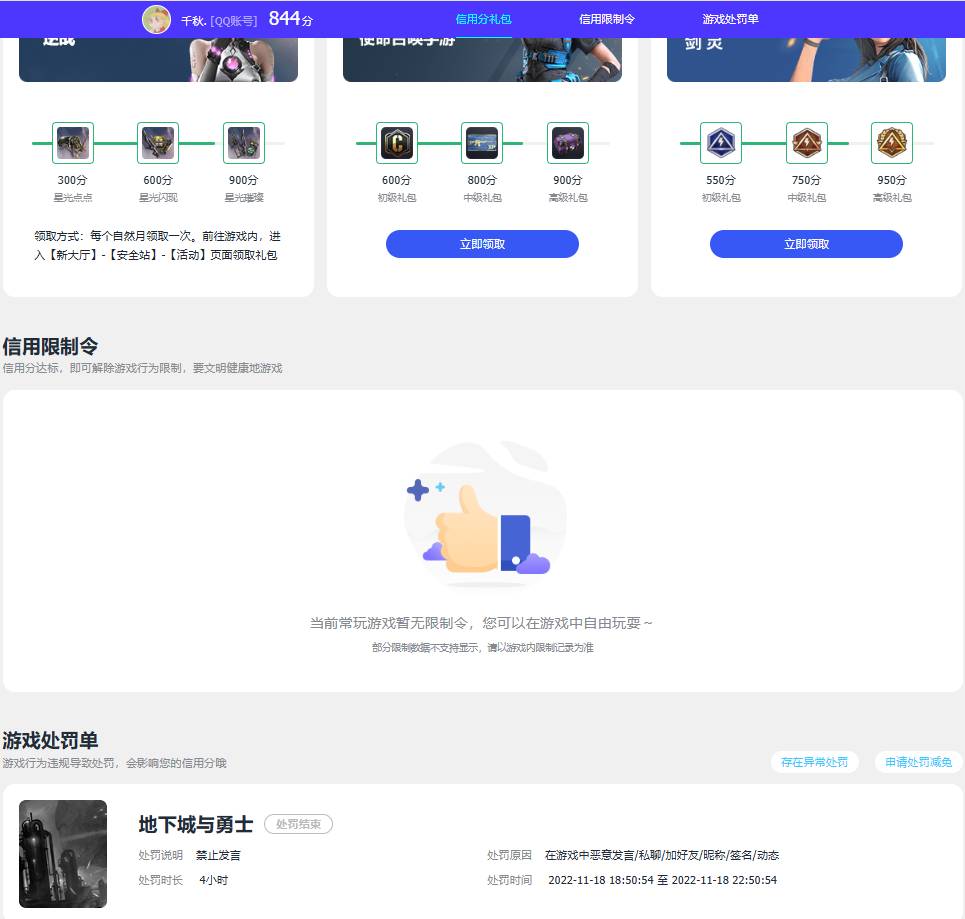Select the 使命召唤 600分 初级礼包 icon
Viewport: 965px width, 919px height.
396,142
